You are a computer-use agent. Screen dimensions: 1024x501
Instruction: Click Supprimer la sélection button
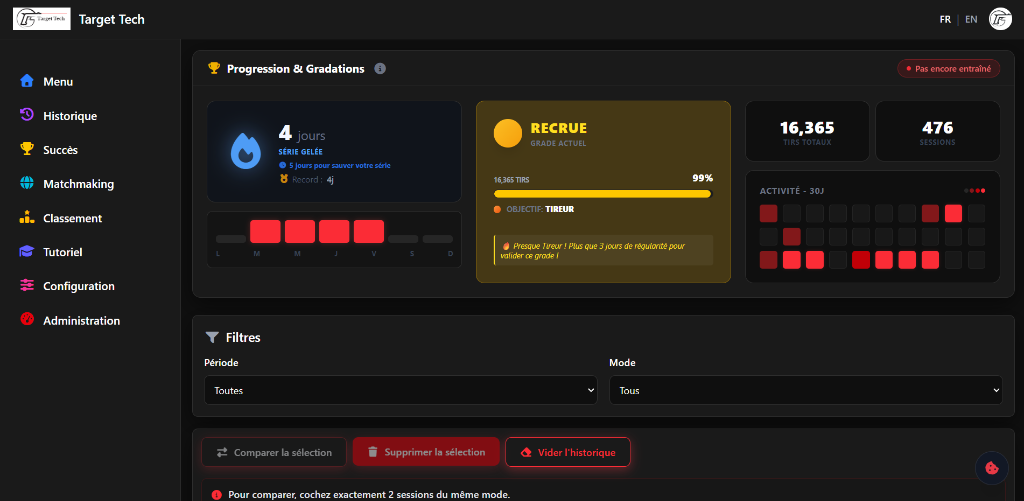(x=426, y=451)
